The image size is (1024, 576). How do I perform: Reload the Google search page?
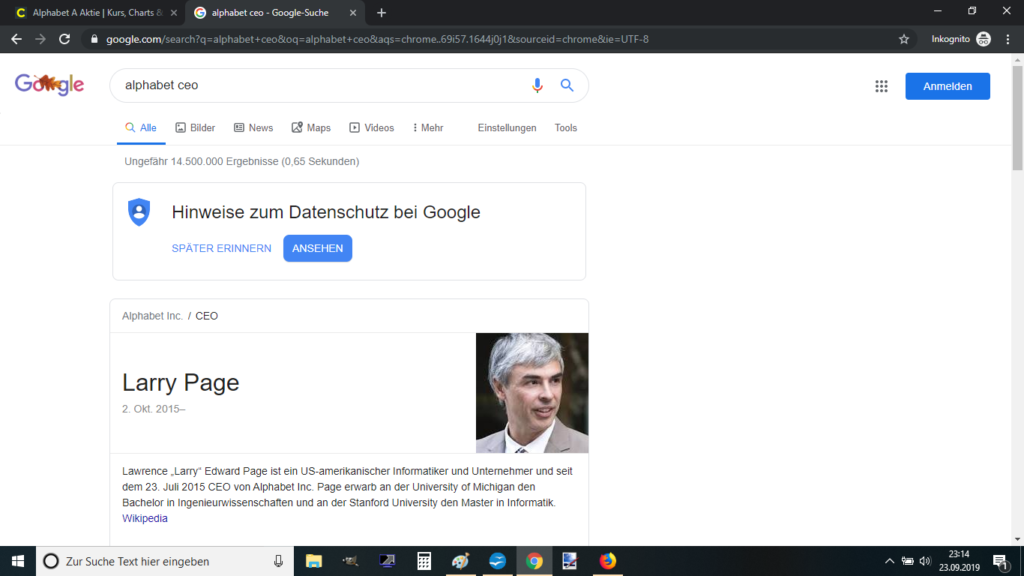64,39
